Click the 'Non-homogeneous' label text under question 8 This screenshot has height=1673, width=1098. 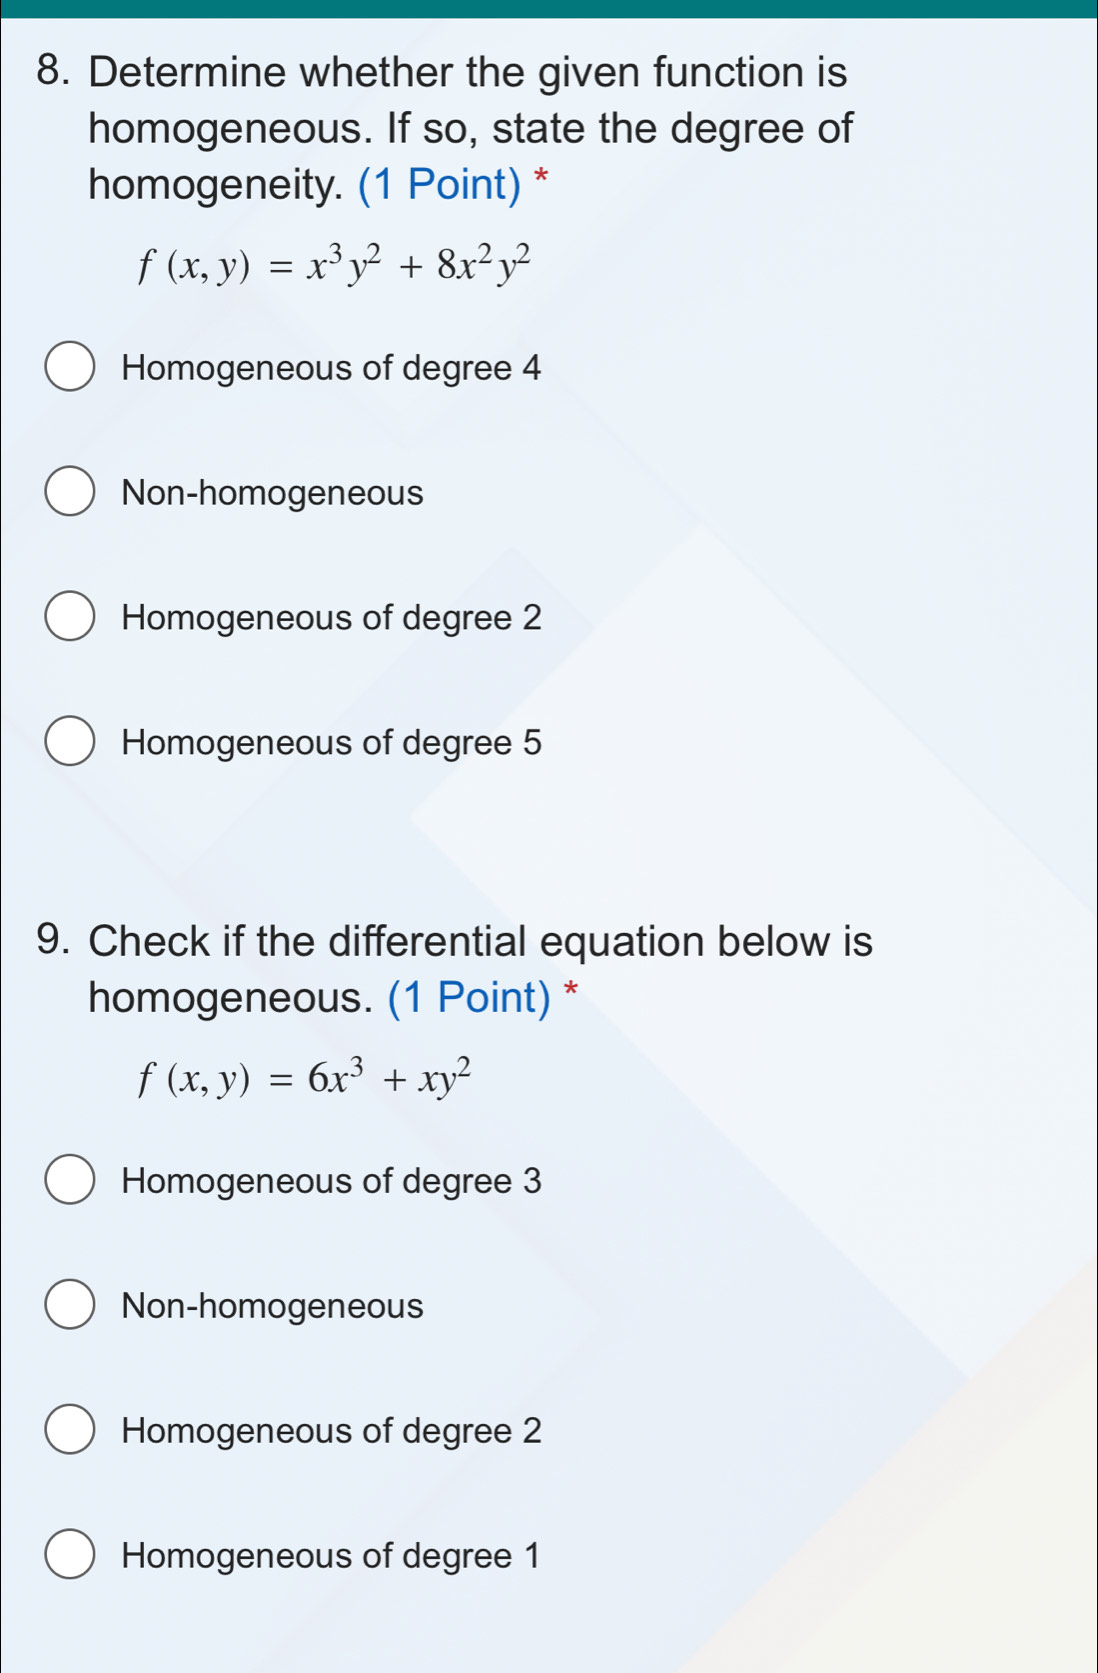click(x=272, y=493)
